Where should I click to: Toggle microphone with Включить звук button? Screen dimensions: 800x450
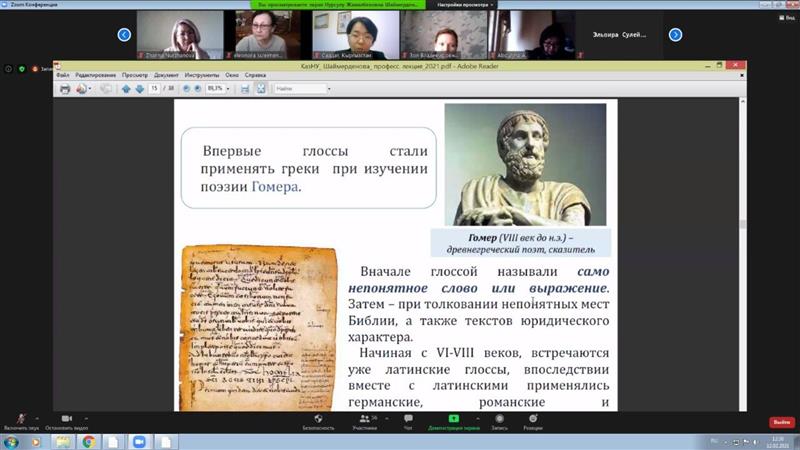[20, 421]
